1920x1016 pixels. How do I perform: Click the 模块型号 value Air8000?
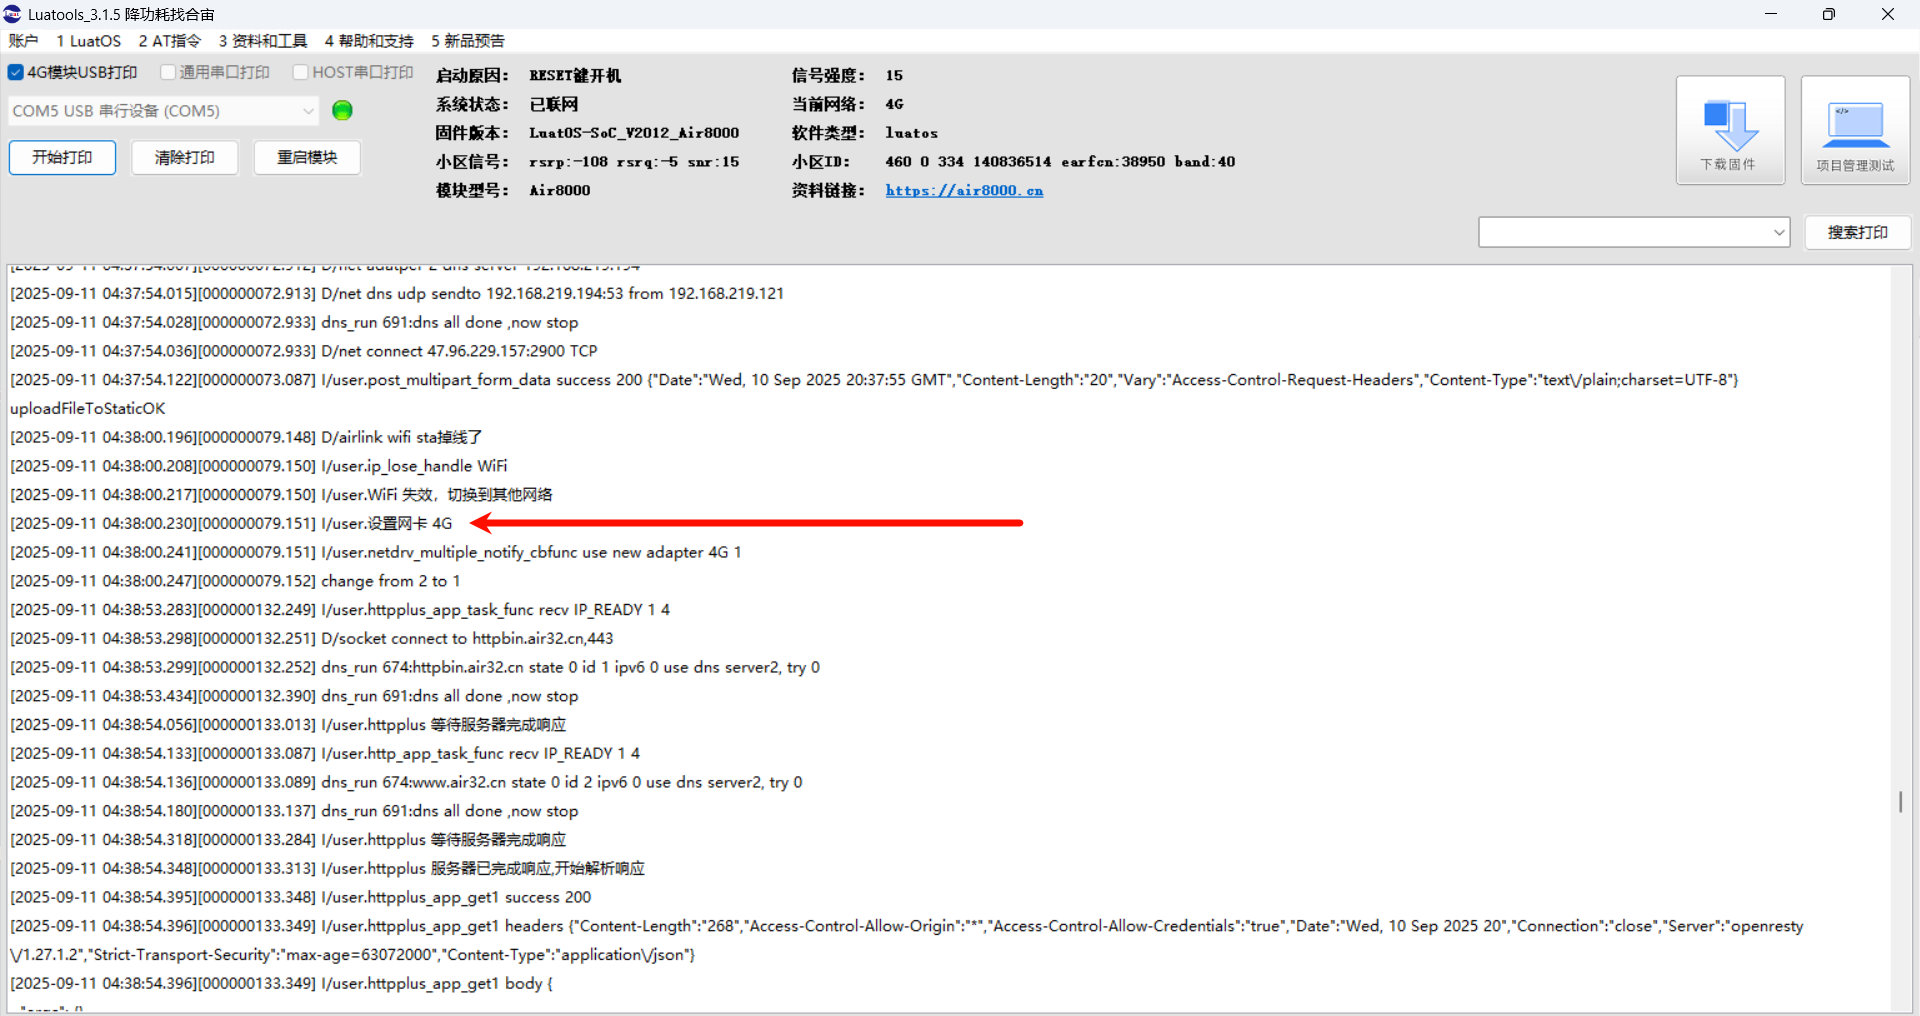point(559,191)
